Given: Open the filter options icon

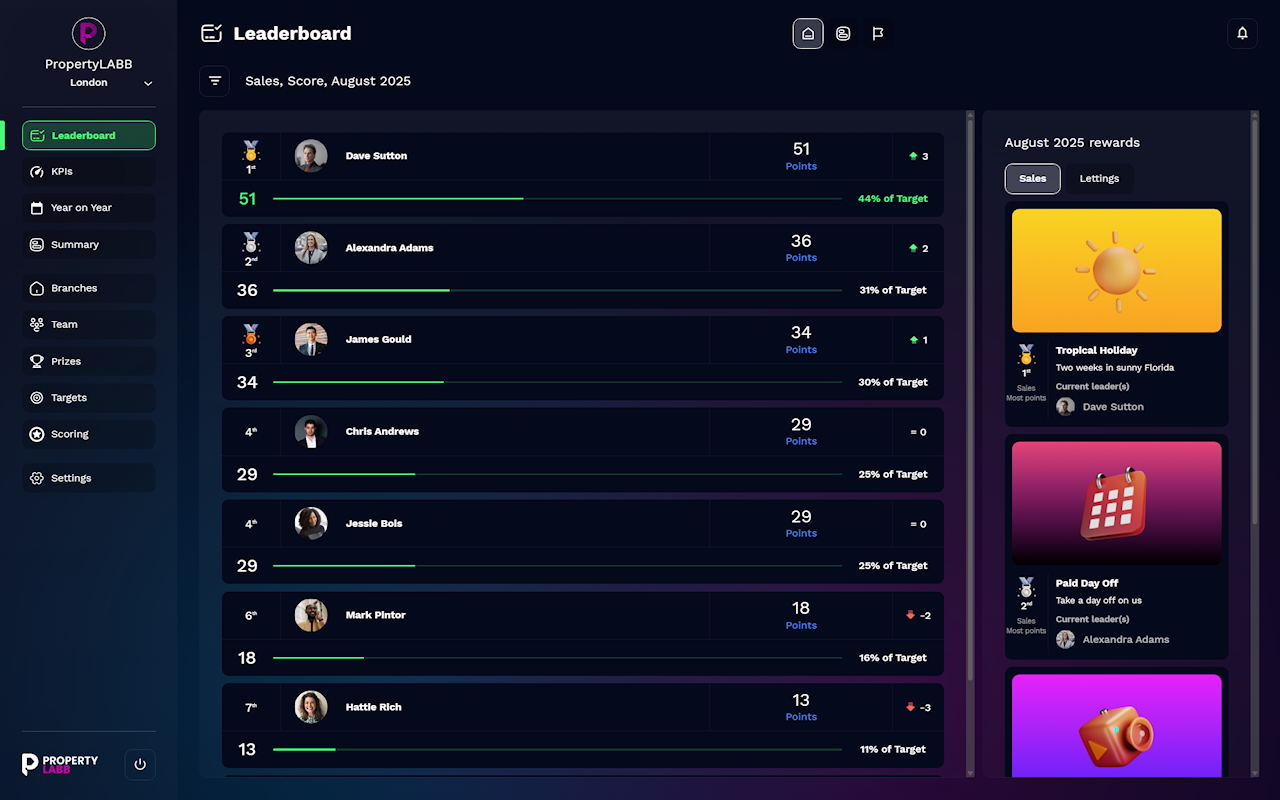Looking at the screenshot, I should tap(215, 81).
